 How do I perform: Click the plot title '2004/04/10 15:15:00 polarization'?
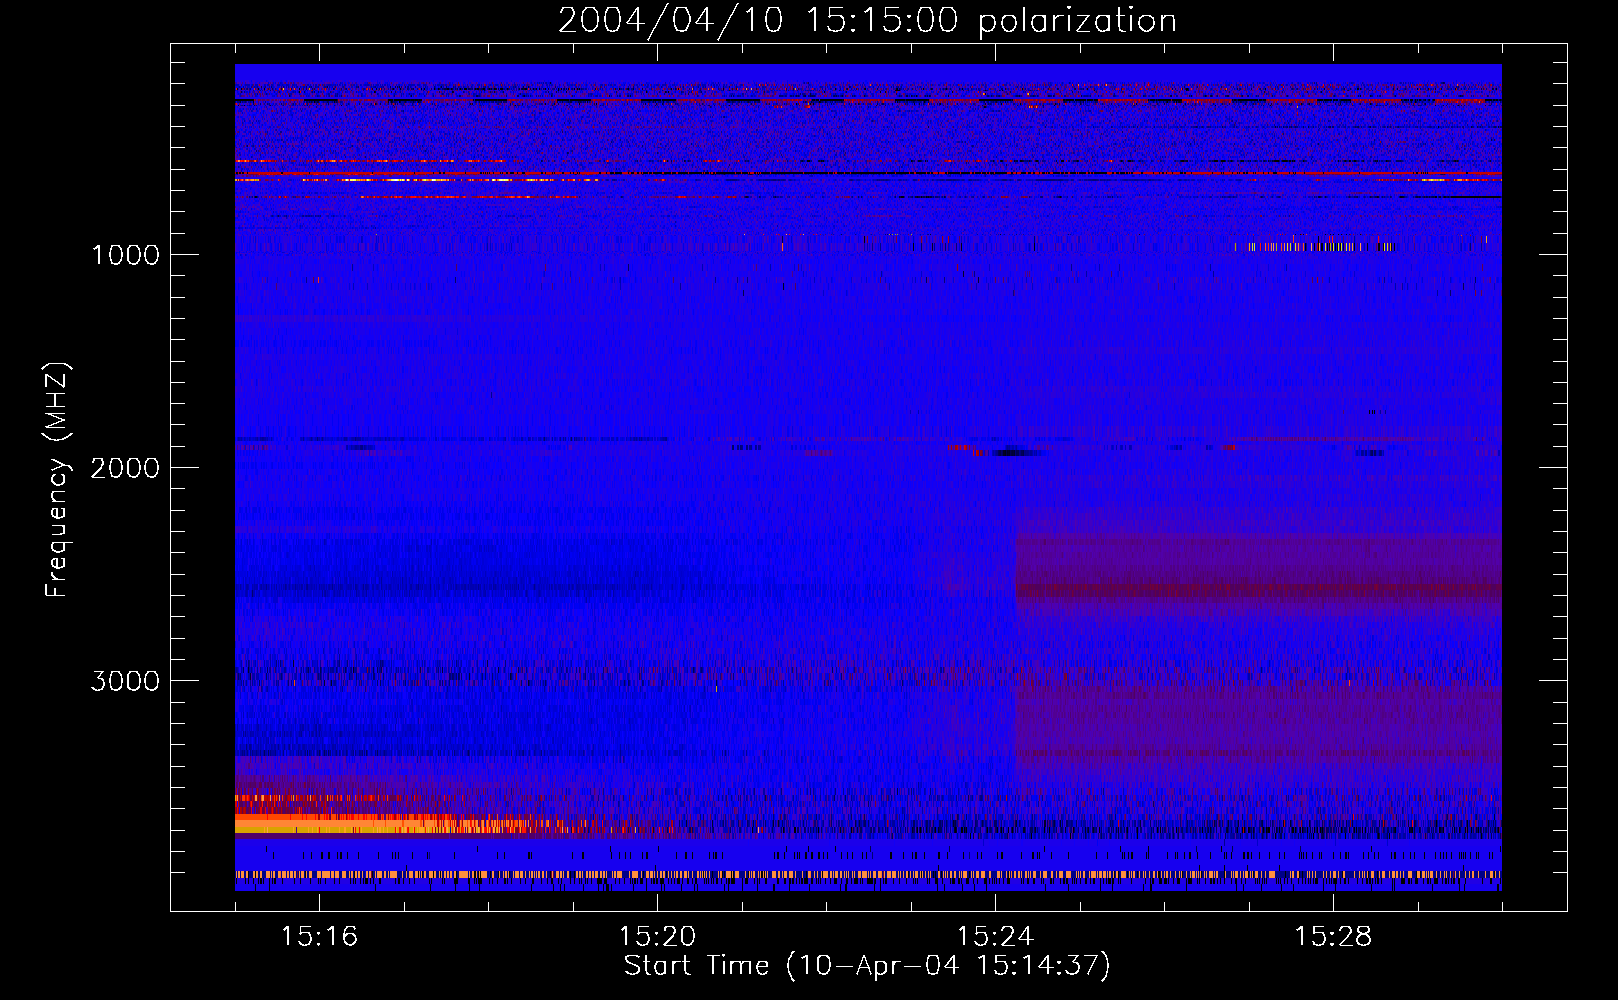point(867,21)
